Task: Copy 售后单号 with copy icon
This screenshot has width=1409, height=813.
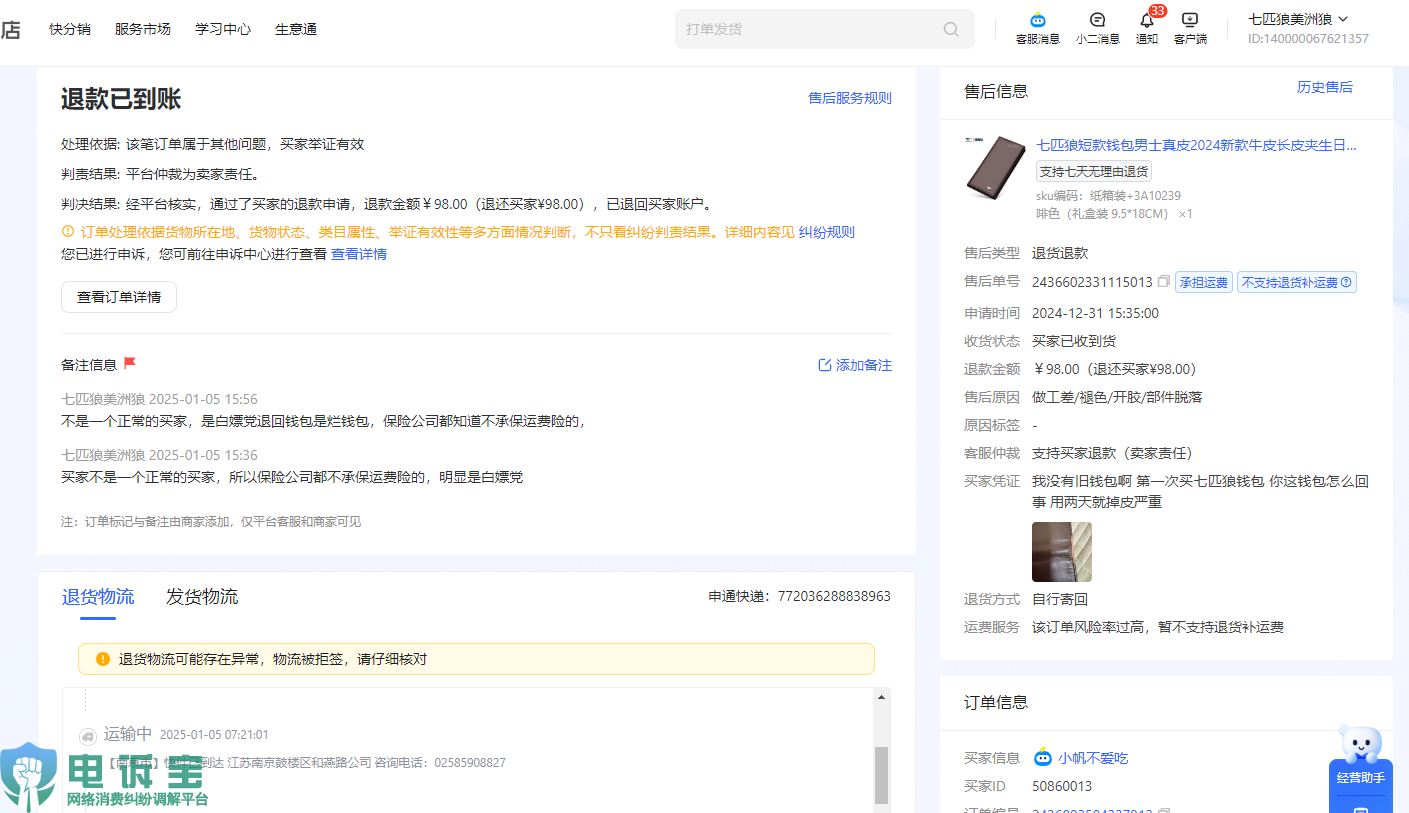Action: pos(1164,282)
